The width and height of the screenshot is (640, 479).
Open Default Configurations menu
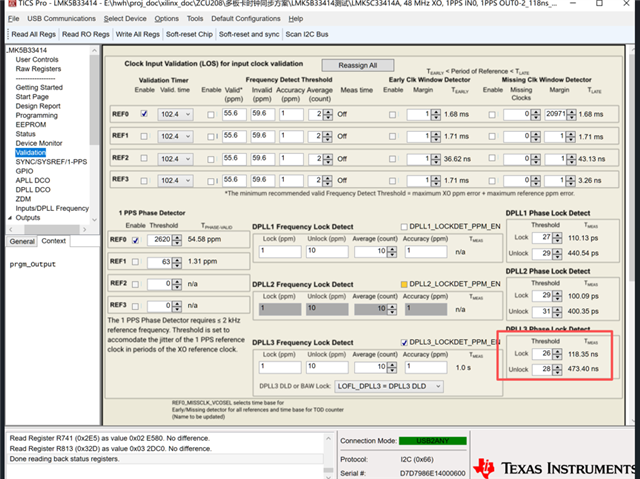pyautogui.click(x=246, y=19)
